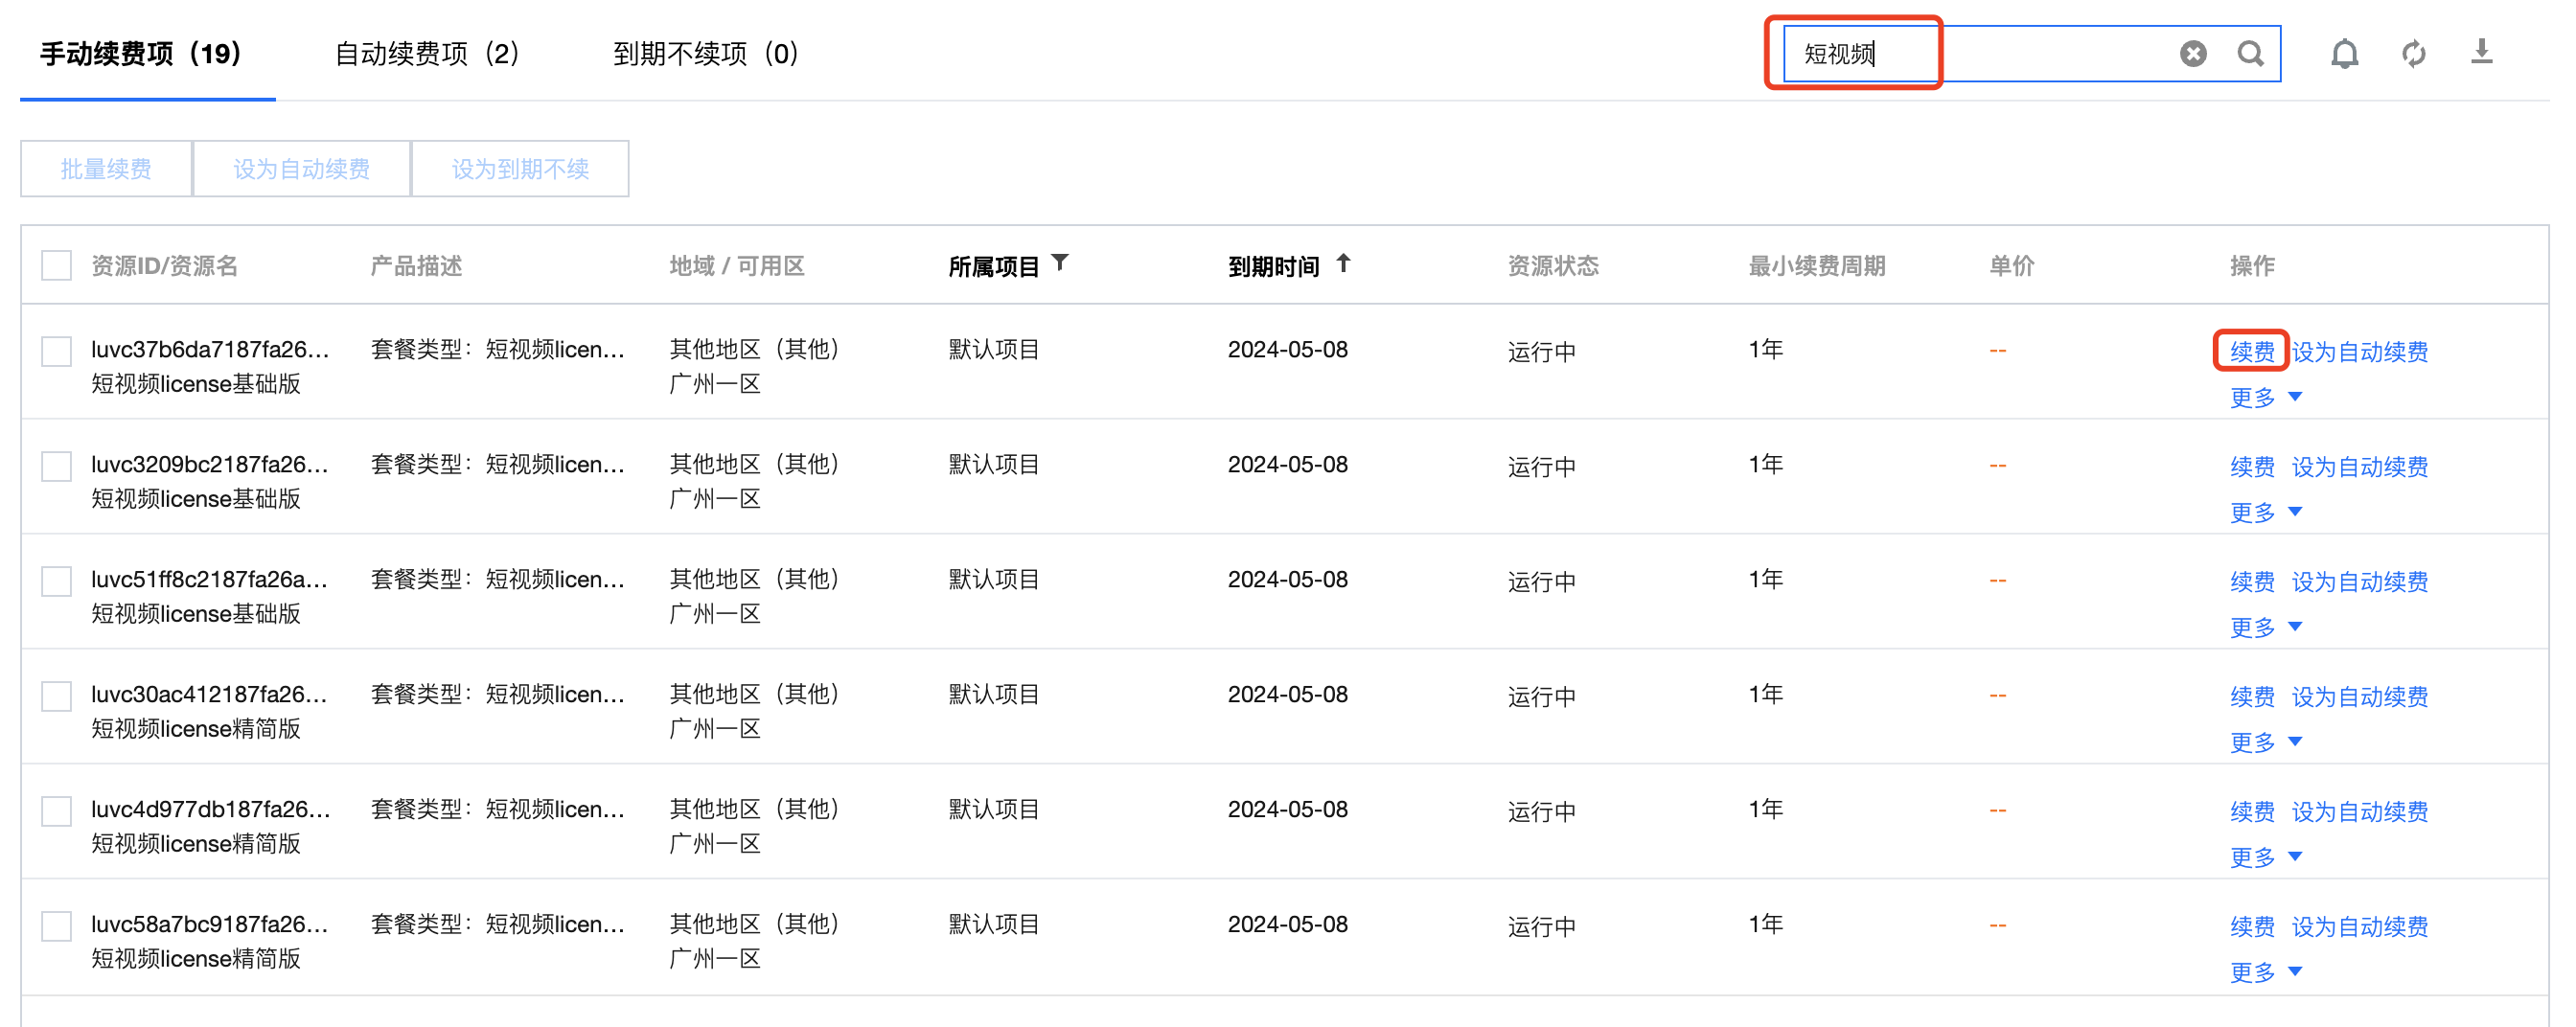Click the 设为自动续费 batch button
The width and height of the screenshot is (2576, 1027).
point(301,169)
